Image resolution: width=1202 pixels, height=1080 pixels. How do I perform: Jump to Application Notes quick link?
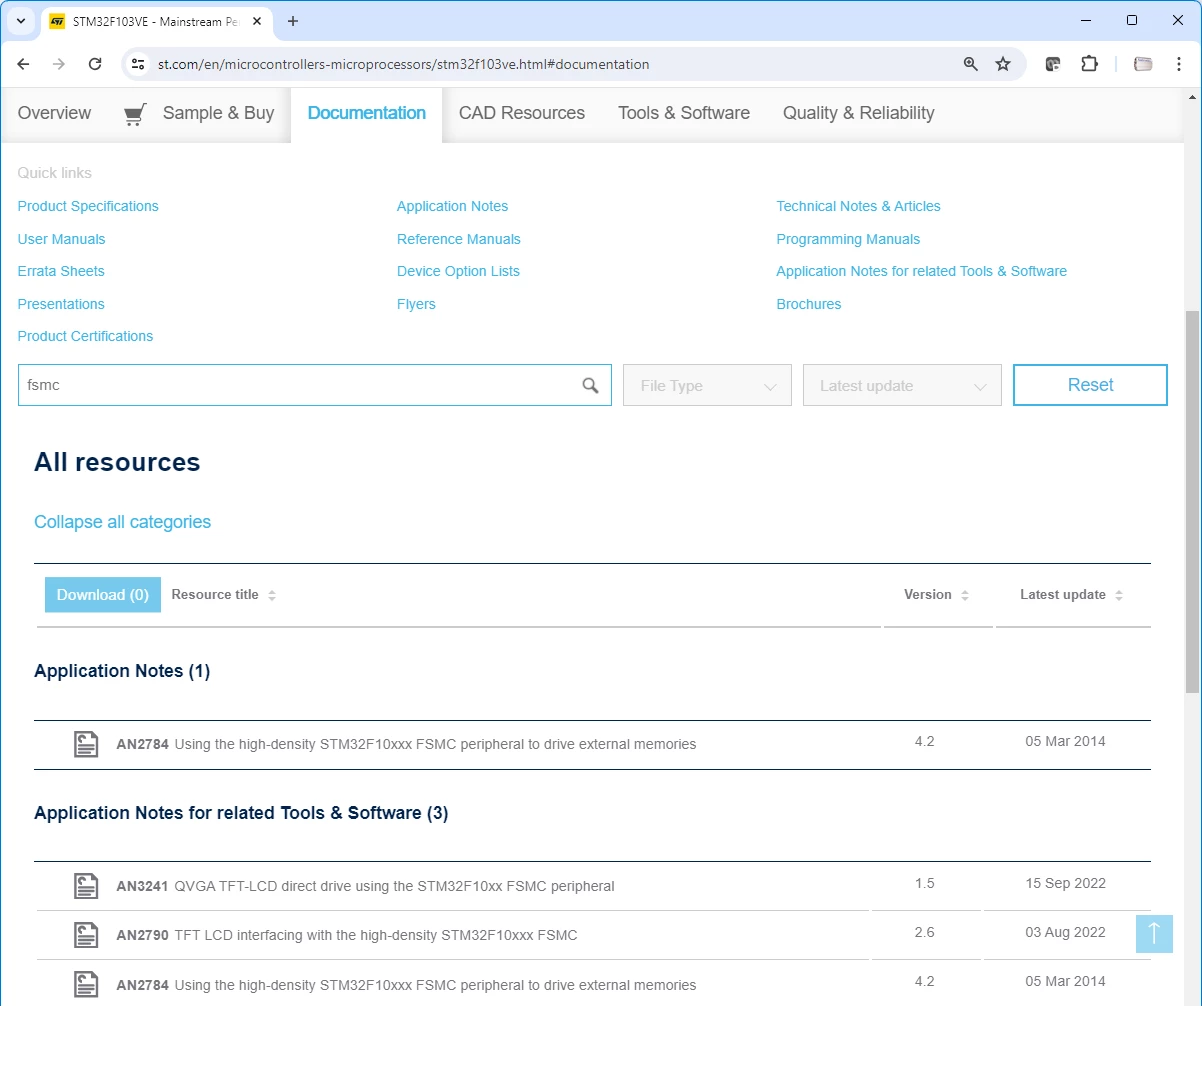pos(452,206)
